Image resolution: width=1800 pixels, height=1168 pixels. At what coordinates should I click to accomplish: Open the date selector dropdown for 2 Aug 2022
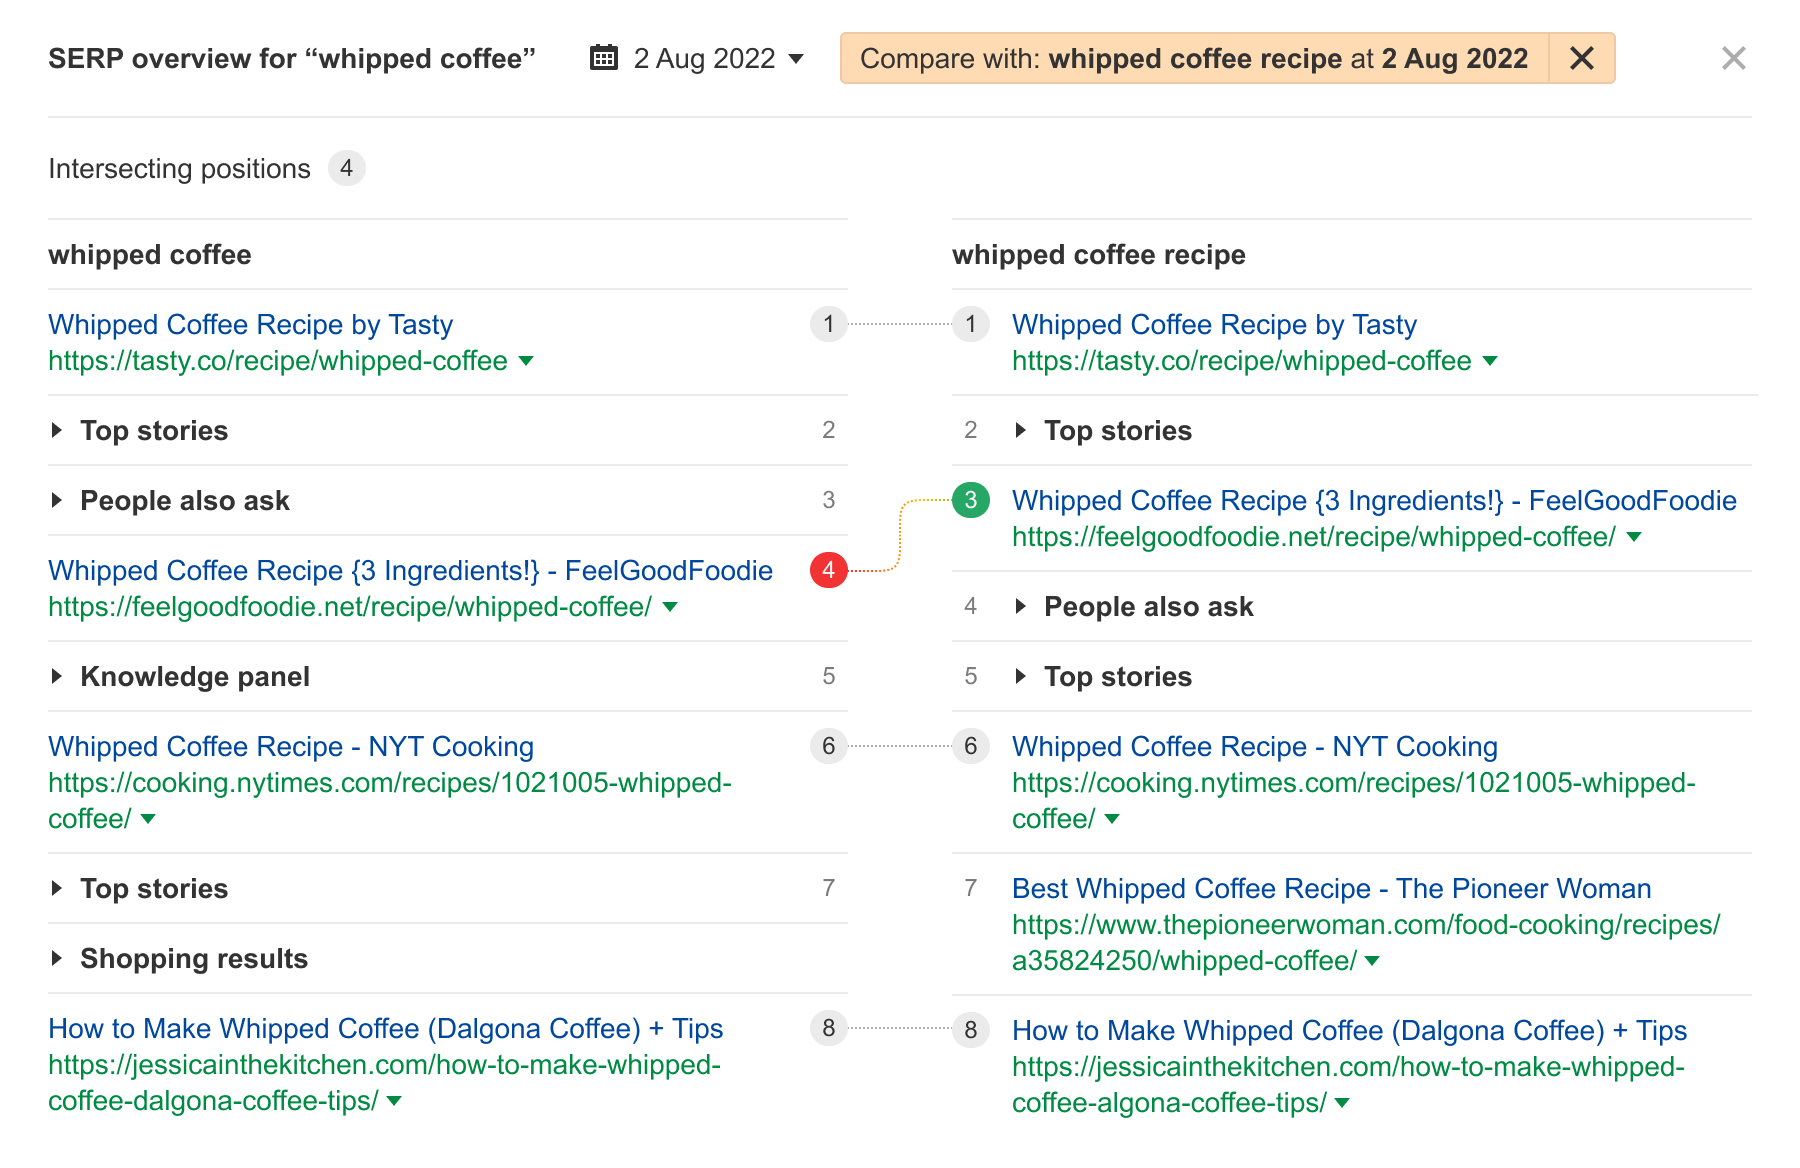coord(795,60)
